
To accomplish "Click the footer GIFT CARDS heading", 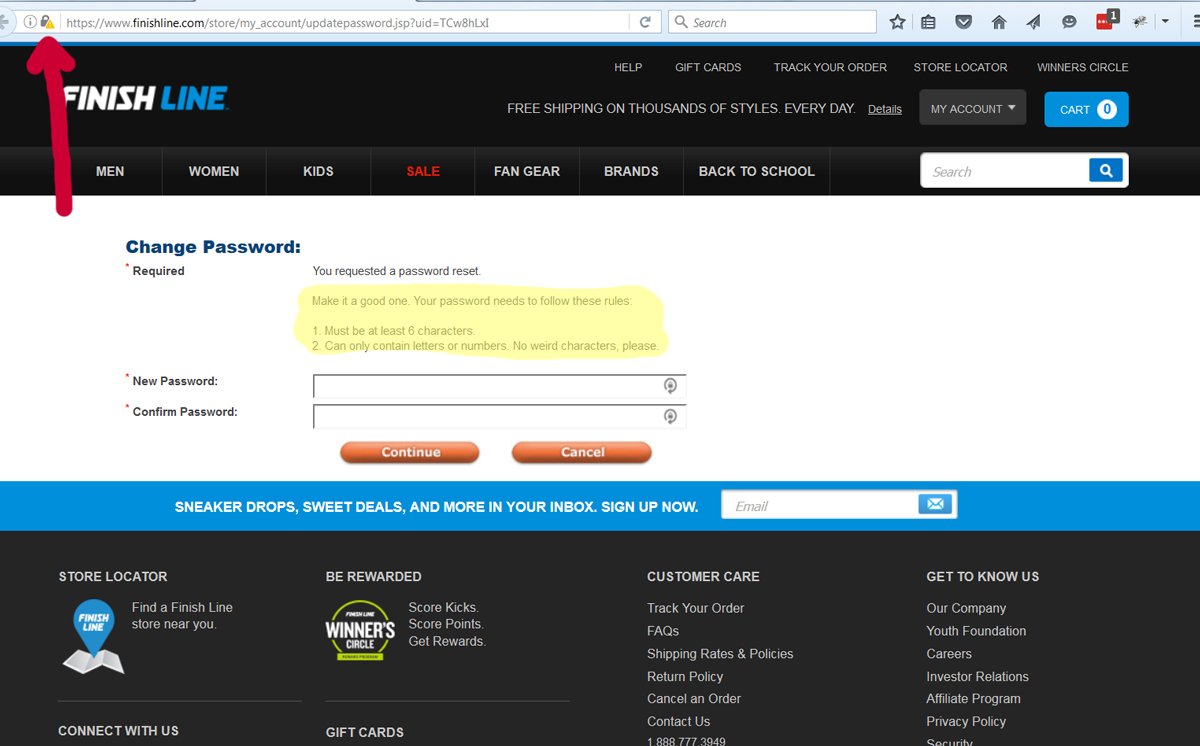I will pos(365,733).
